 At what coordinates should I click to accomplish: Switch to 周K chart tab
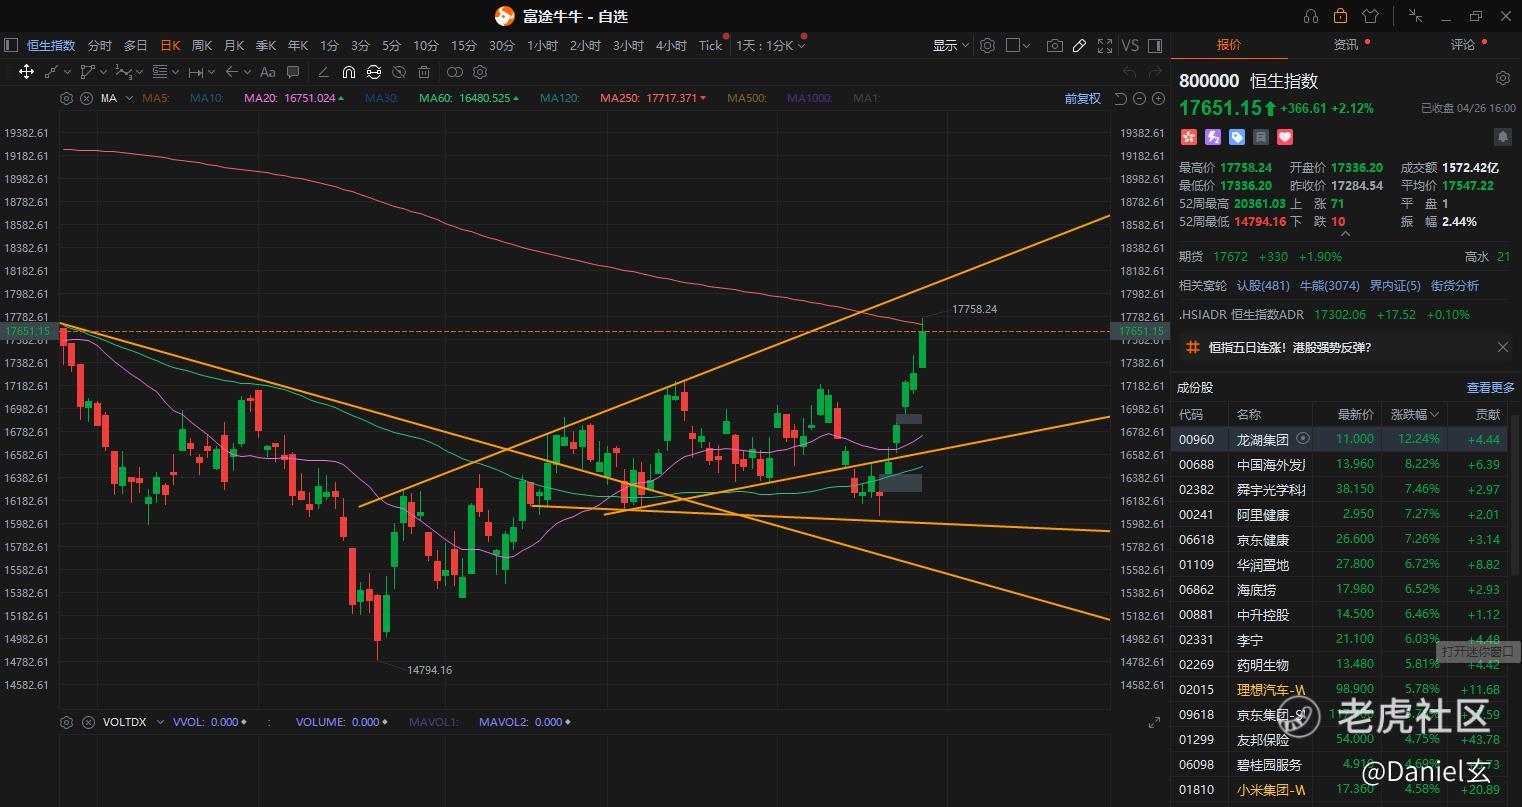pos(202,45)
